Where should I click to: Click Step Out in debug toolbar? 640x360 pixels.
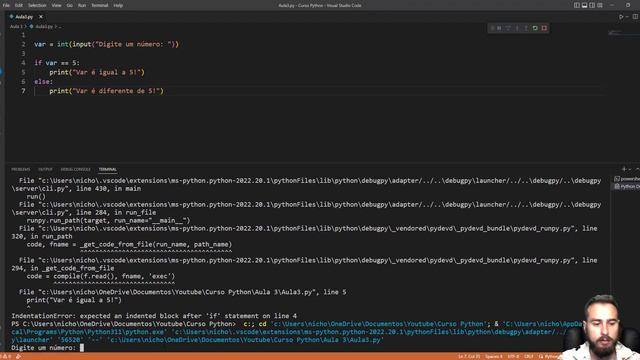(526, 28)
